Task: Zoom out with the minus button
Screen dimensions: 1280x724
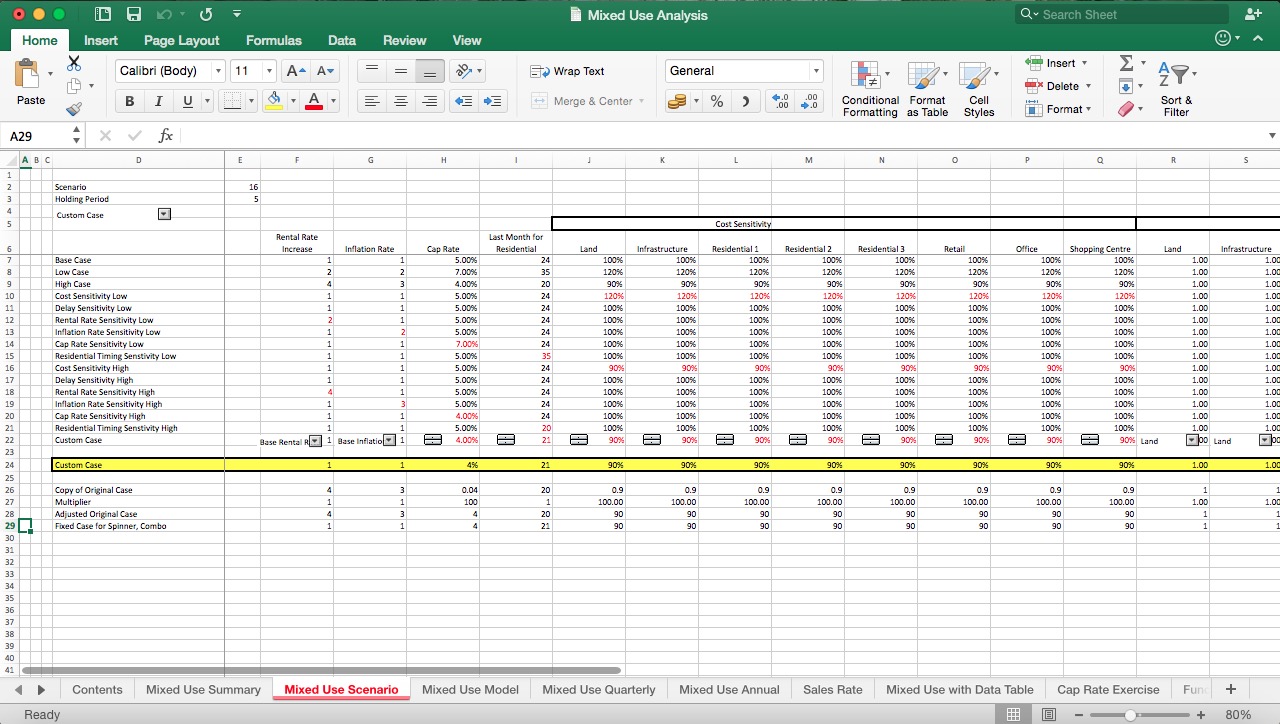Action: click(1079, 715)
